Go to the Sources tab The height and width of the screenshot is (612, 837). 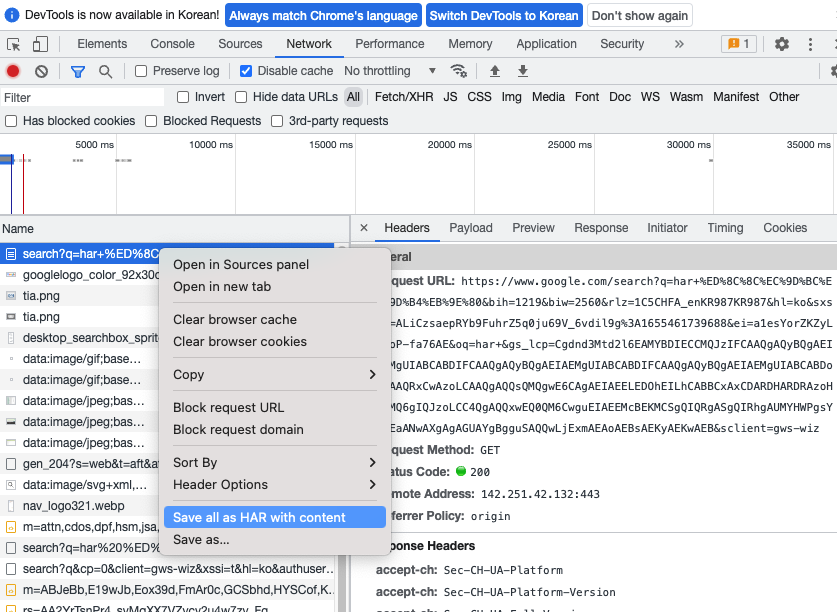(x=240, y=44)
